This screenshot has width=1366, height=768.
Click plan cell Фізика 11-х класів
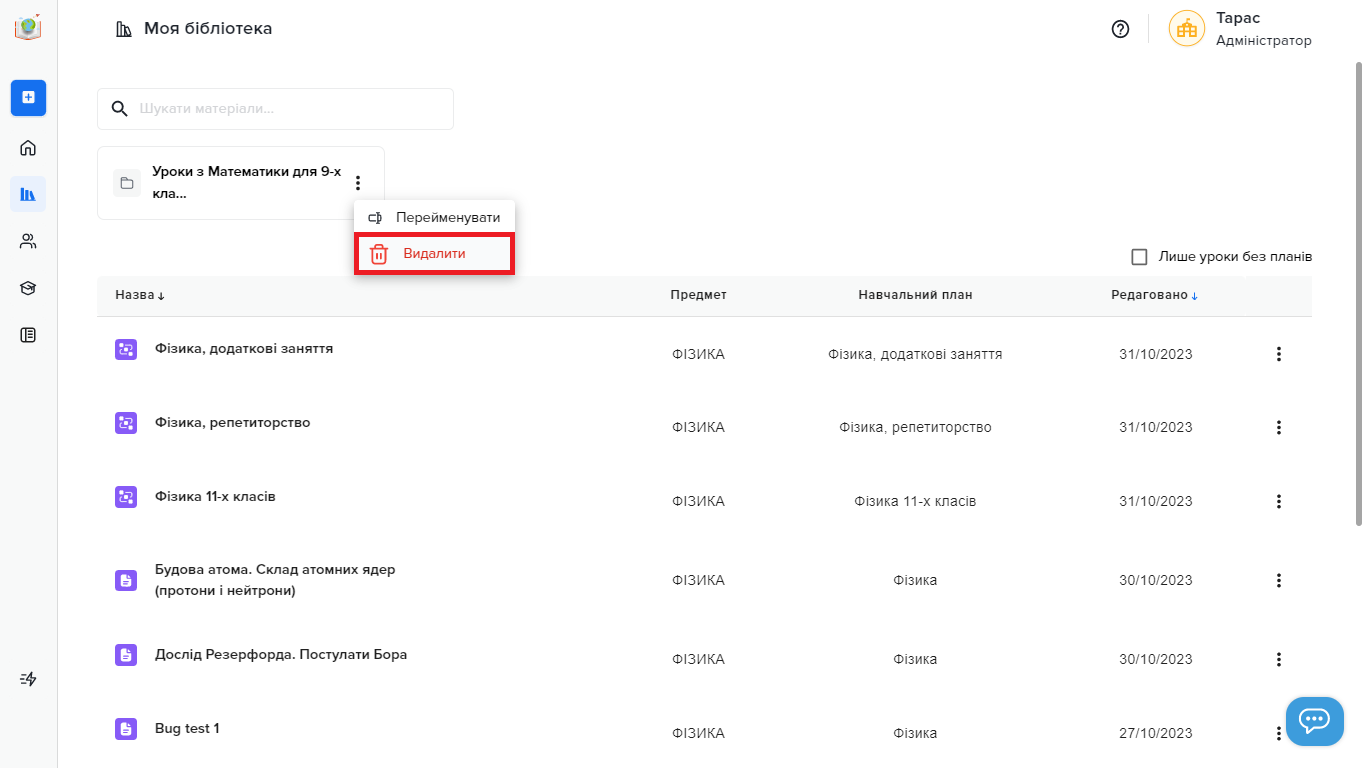(x=915, y=502)
